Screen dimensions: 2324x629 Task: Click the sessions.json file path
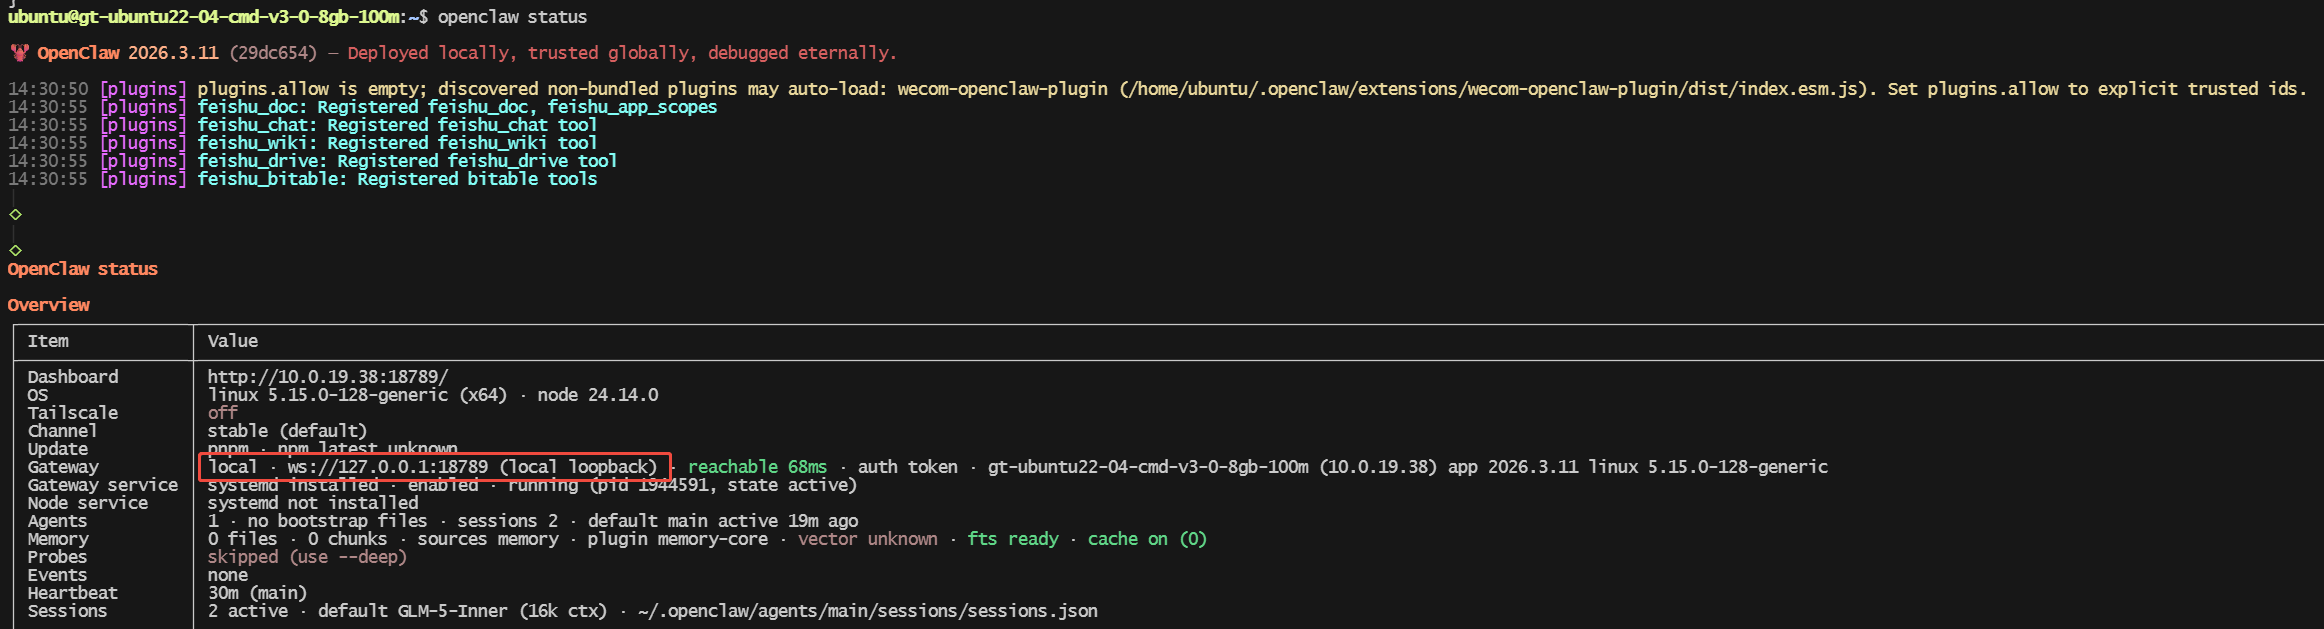(867, 611)
